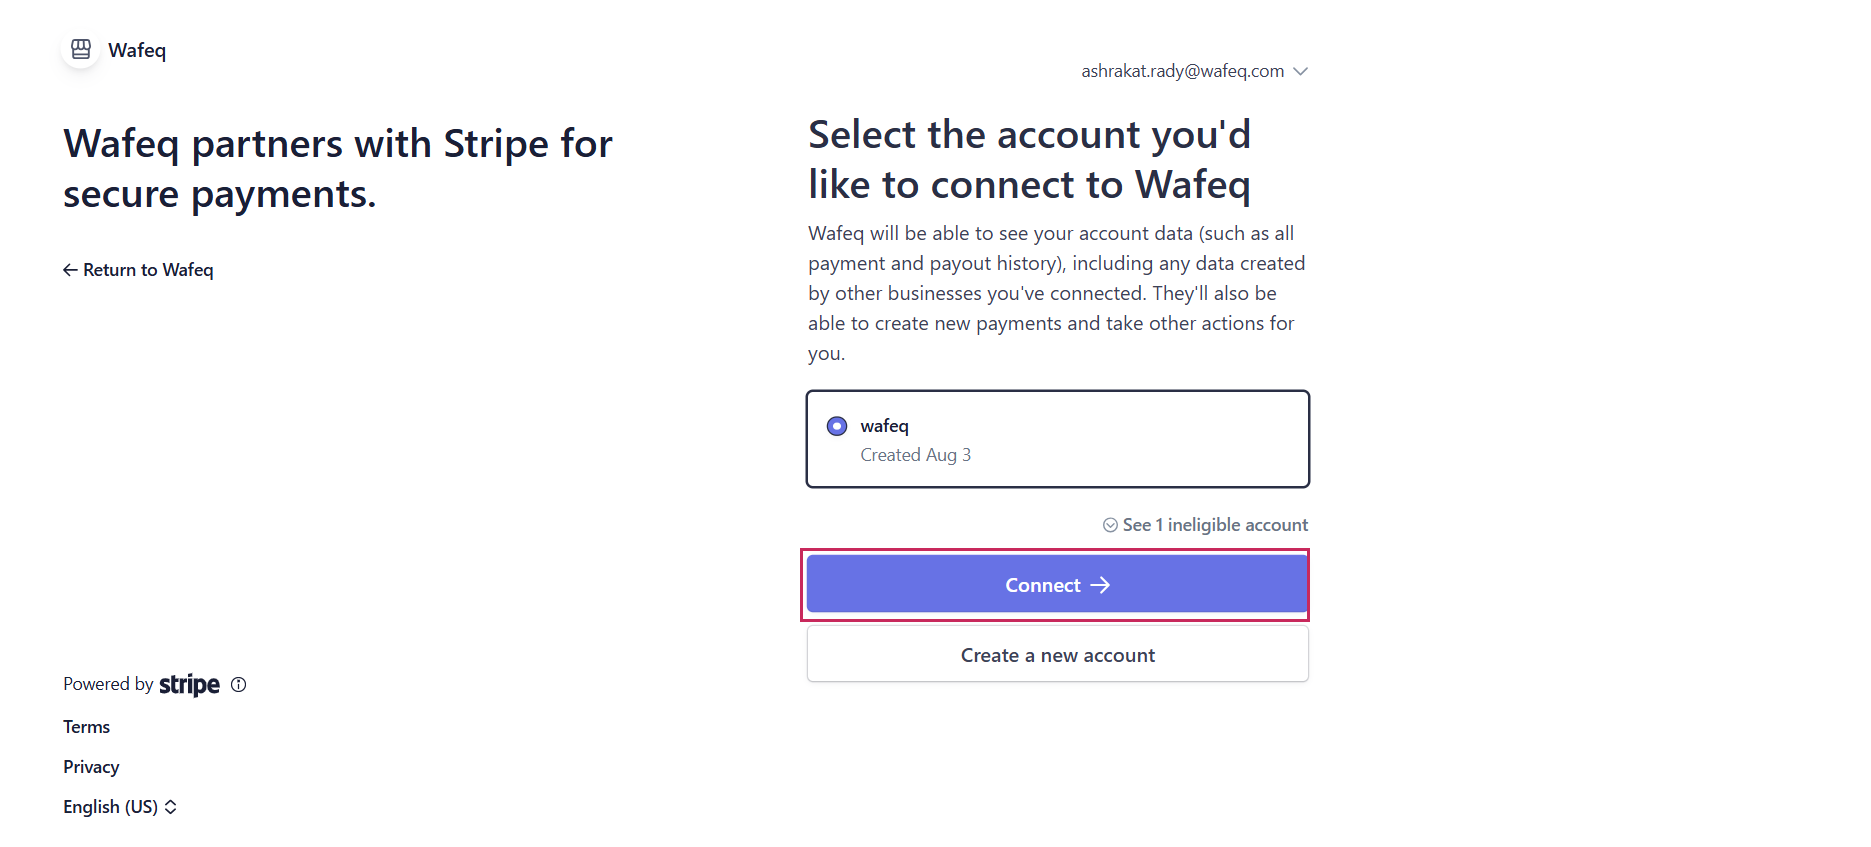This screenshot has width=1871, height=847.
Task: Click the up-down arrows beside English (US)
Action: click(171, 807)
